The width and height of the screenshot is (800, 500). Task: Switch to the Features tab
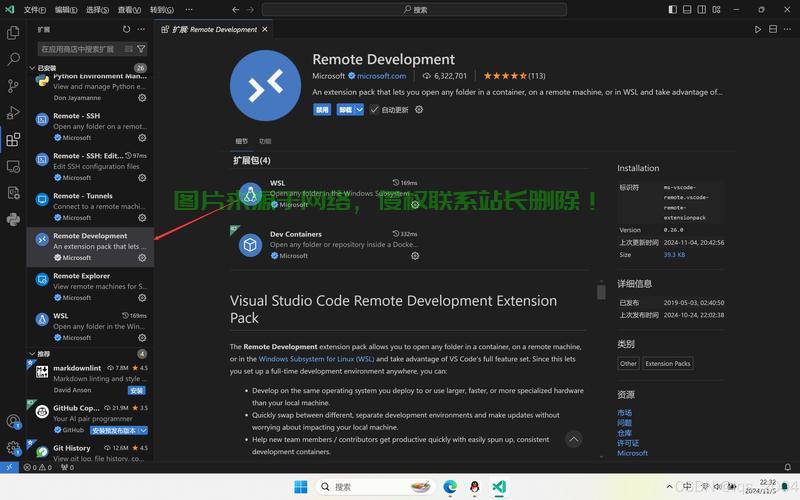(x=265, y=141)
